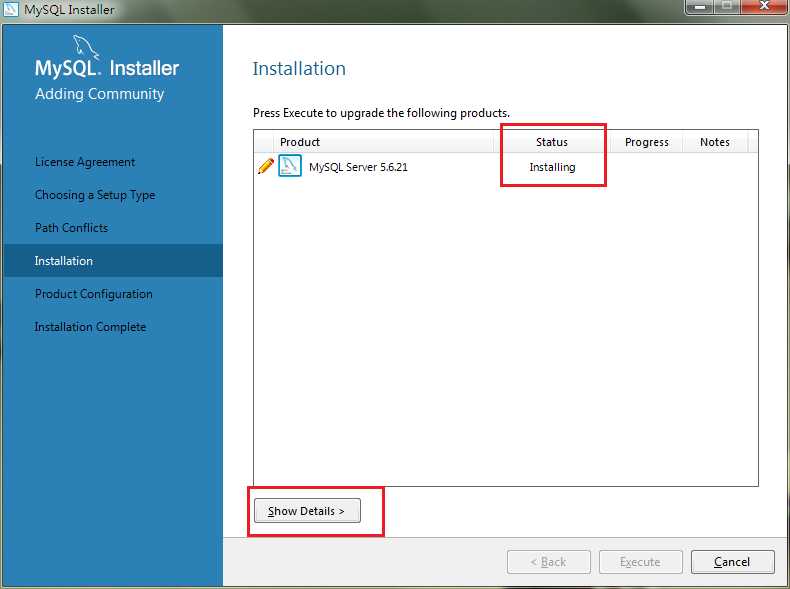
Task: Click the MySQL Installer title bar icon
Action: click(x=11, y=9)
